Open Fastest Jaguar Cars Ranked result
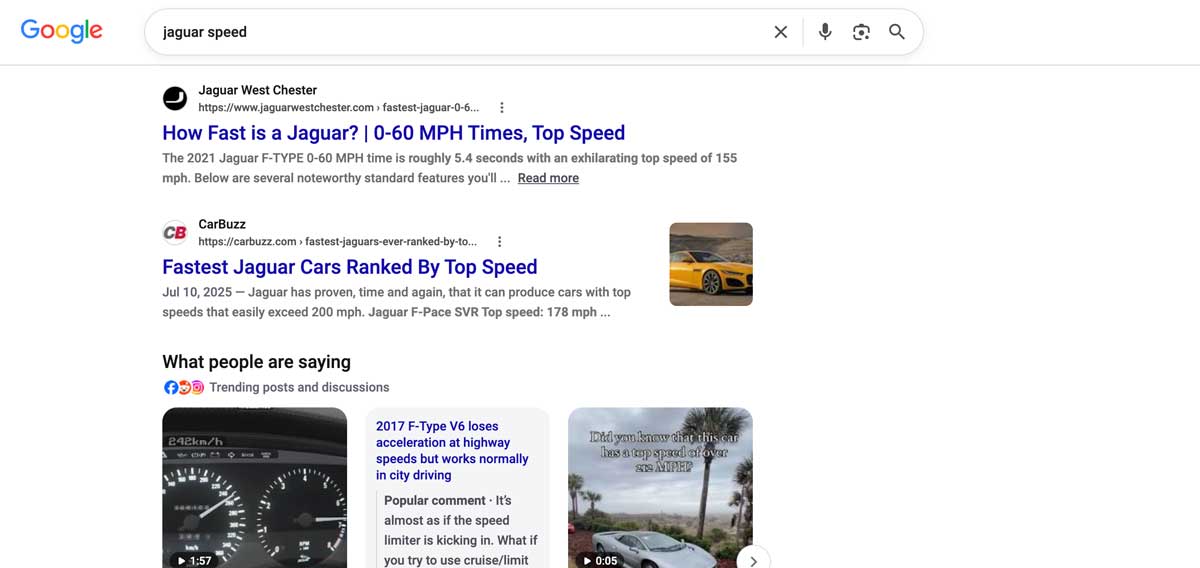This screenshot has height=568, width=1200. click(x=350, y=267)
